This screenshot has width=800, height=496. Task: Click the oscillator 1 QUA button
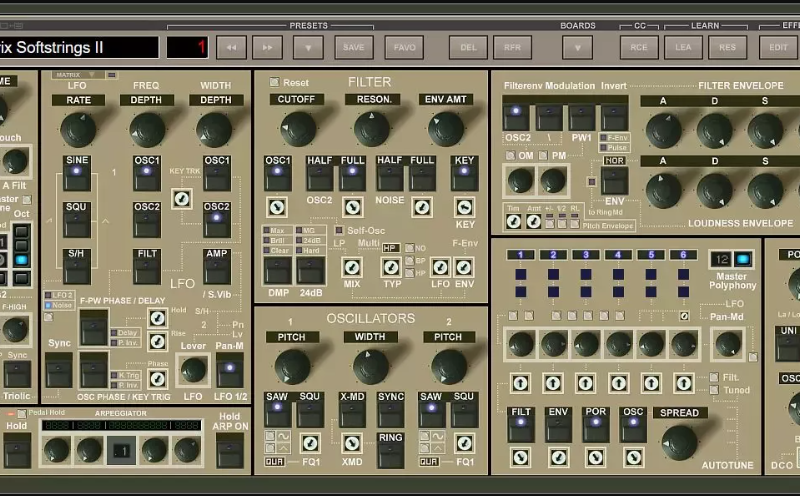pos(274,461)
